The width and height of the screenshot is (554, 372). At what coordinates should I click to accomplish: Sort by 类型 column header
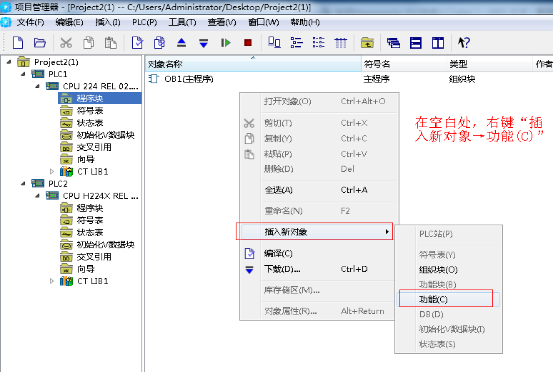[x=489, y=64]
